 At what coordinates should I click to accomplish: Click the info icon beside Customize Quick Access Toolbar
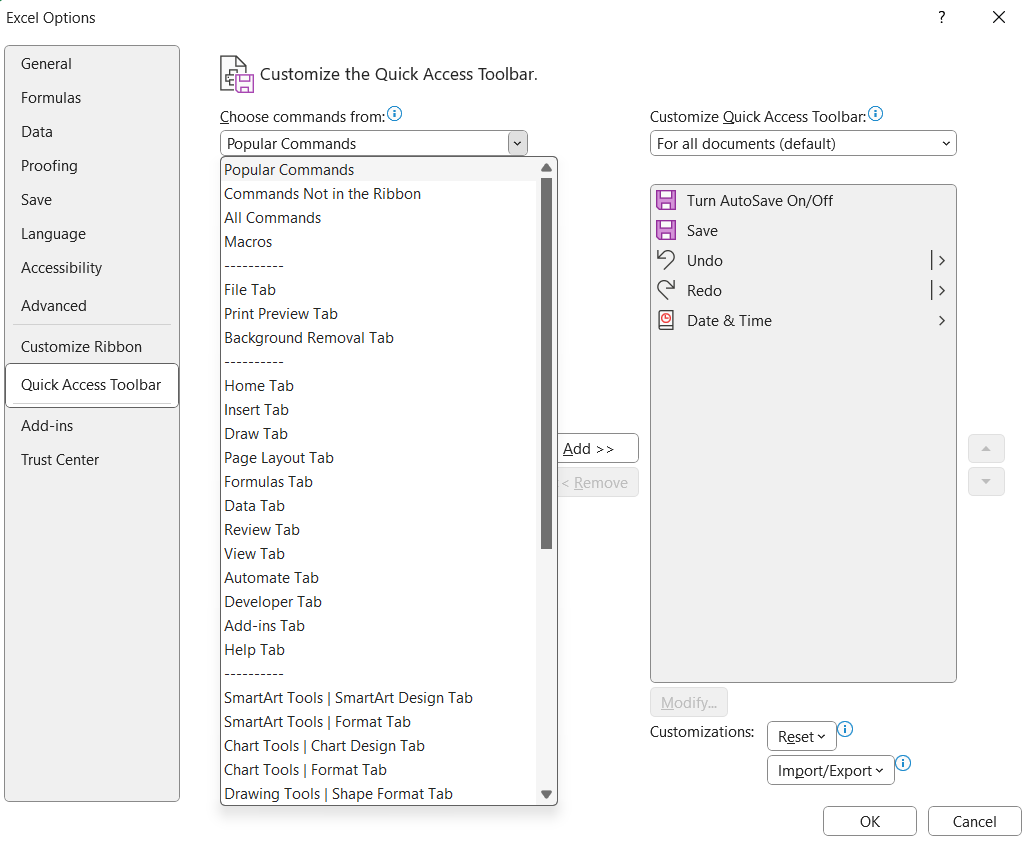875,114
